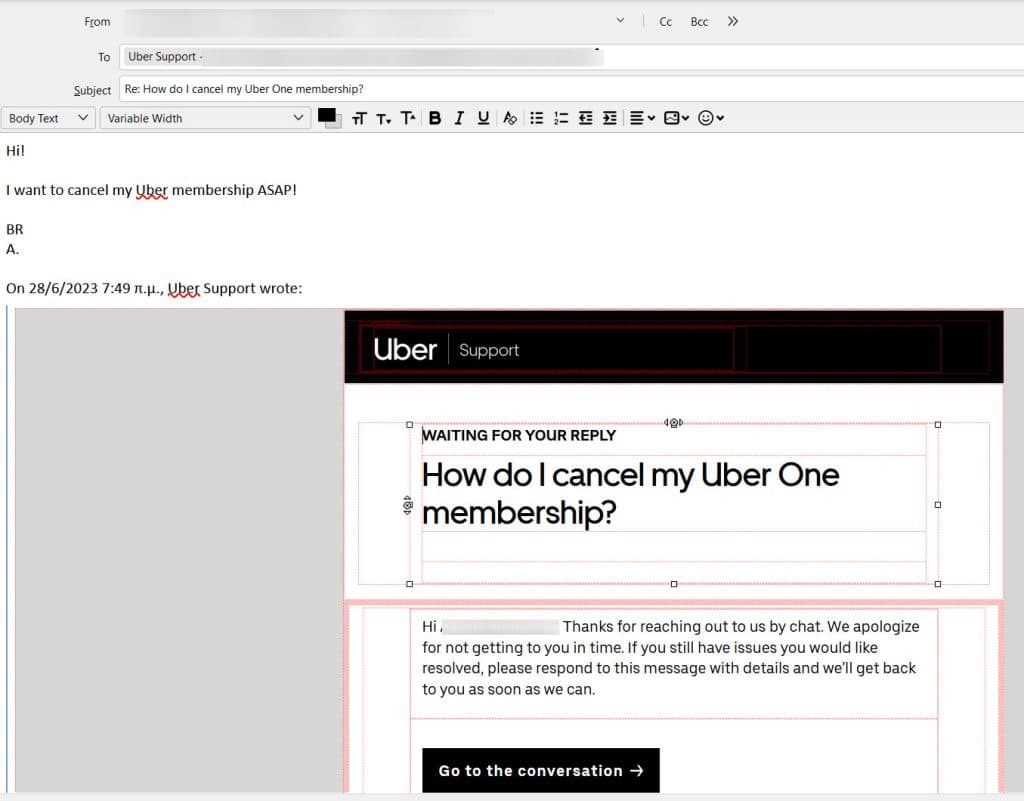Open the Variable Width font dropdown

tap(206, 118)
